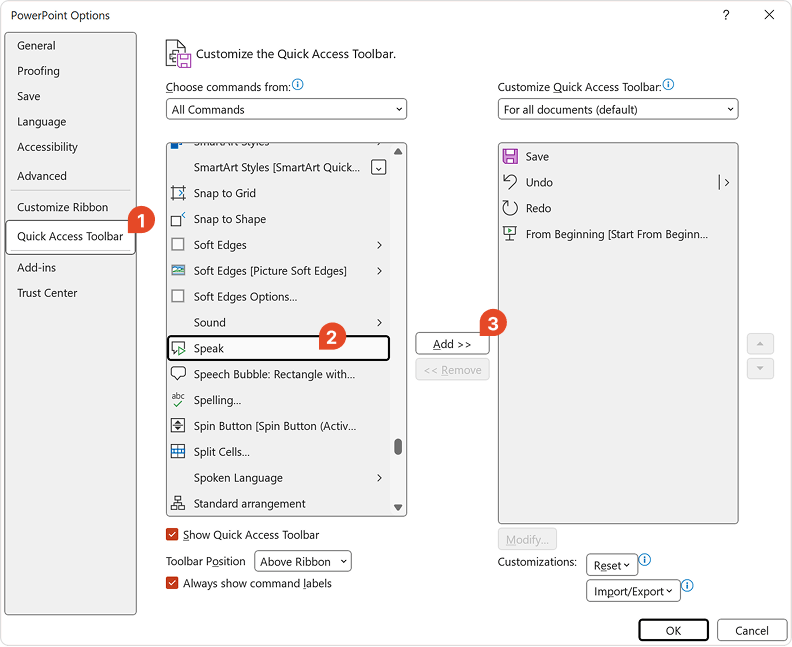Click the Move Up arrow button
The width and height of the screenshot is (792, 647).
point(760,344)
